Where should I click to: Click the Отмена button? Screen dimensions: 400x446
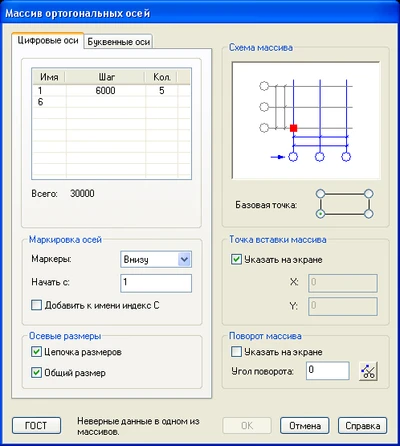click(x=305, y=426)
